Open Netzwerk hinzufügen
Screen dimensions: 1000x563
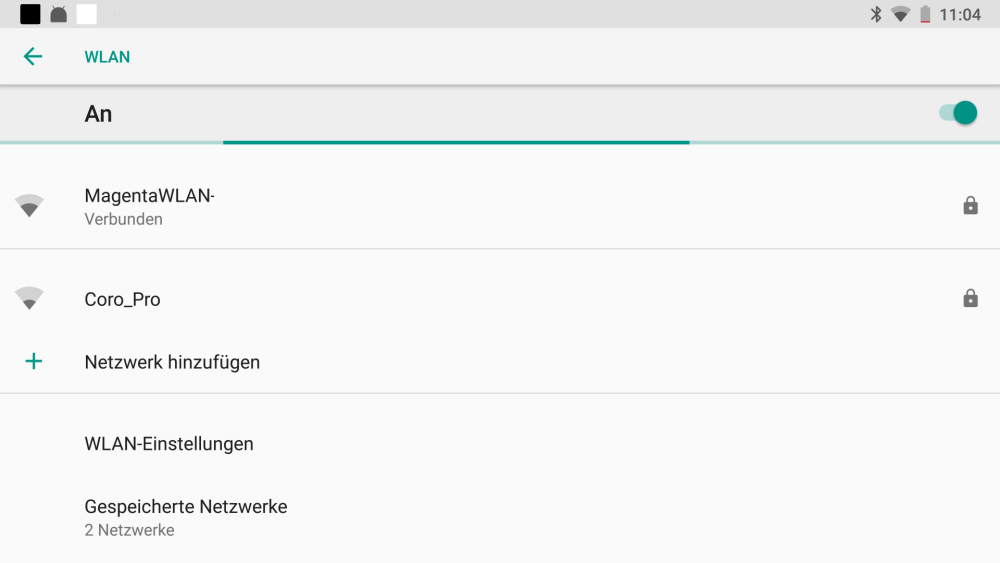click(x=172, y=362)
